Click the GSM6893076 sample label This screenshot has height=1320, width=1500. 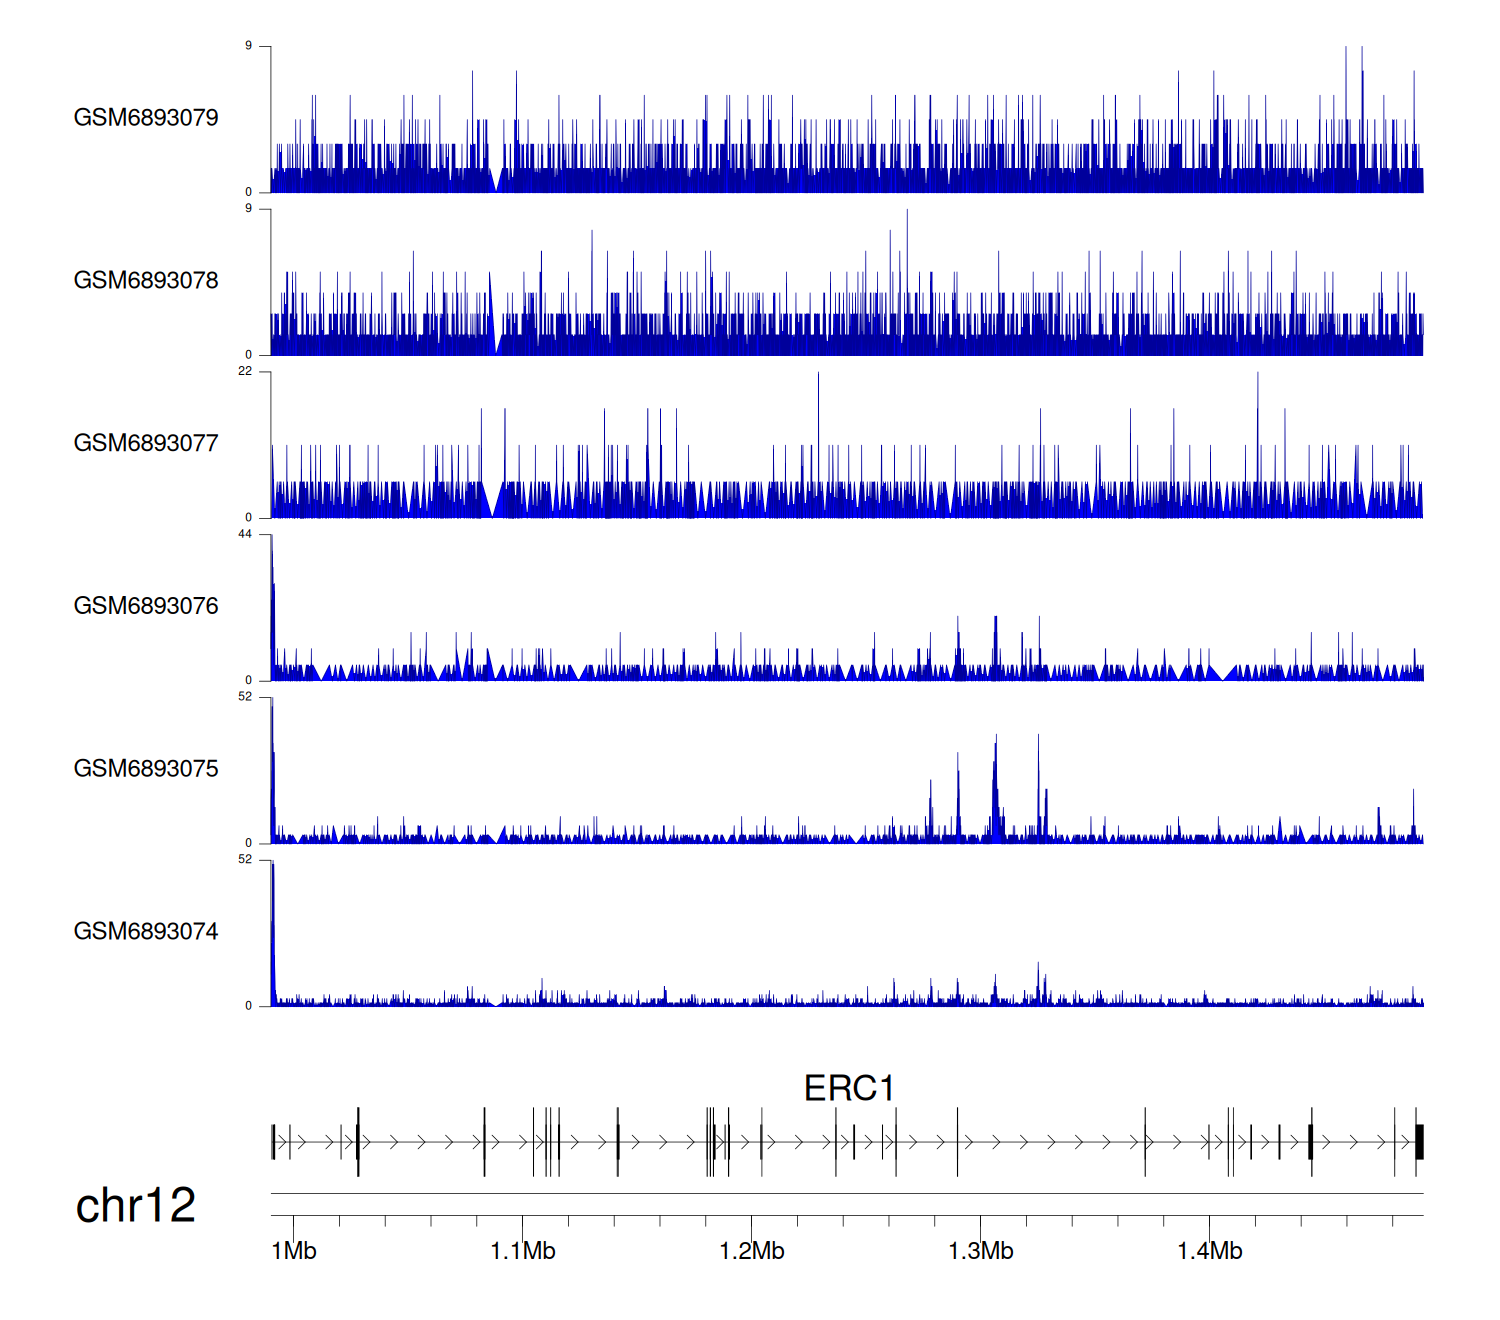pos(146,606)
